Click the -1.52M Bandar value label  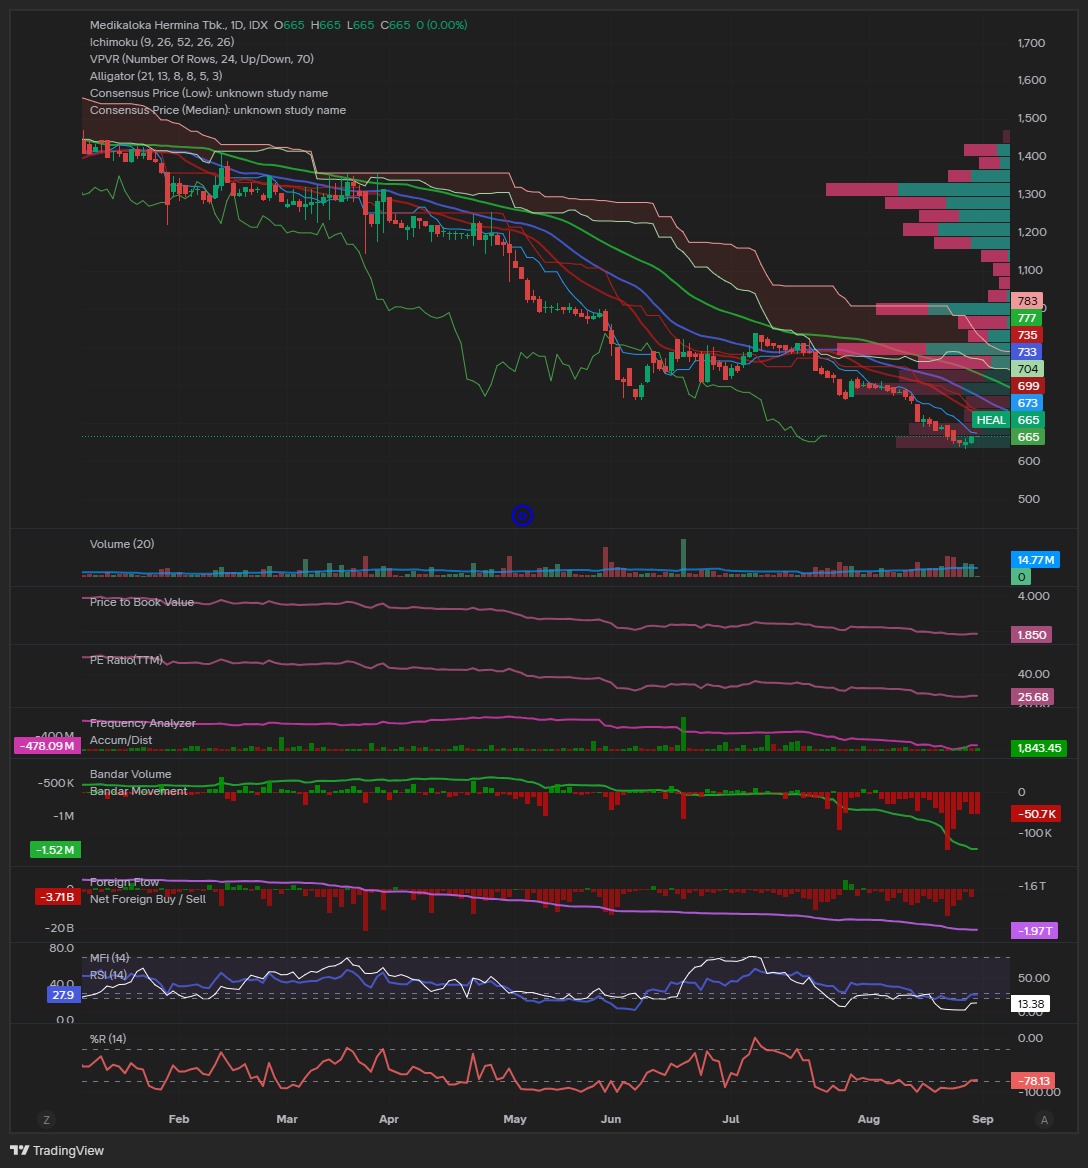pos(55,850)
